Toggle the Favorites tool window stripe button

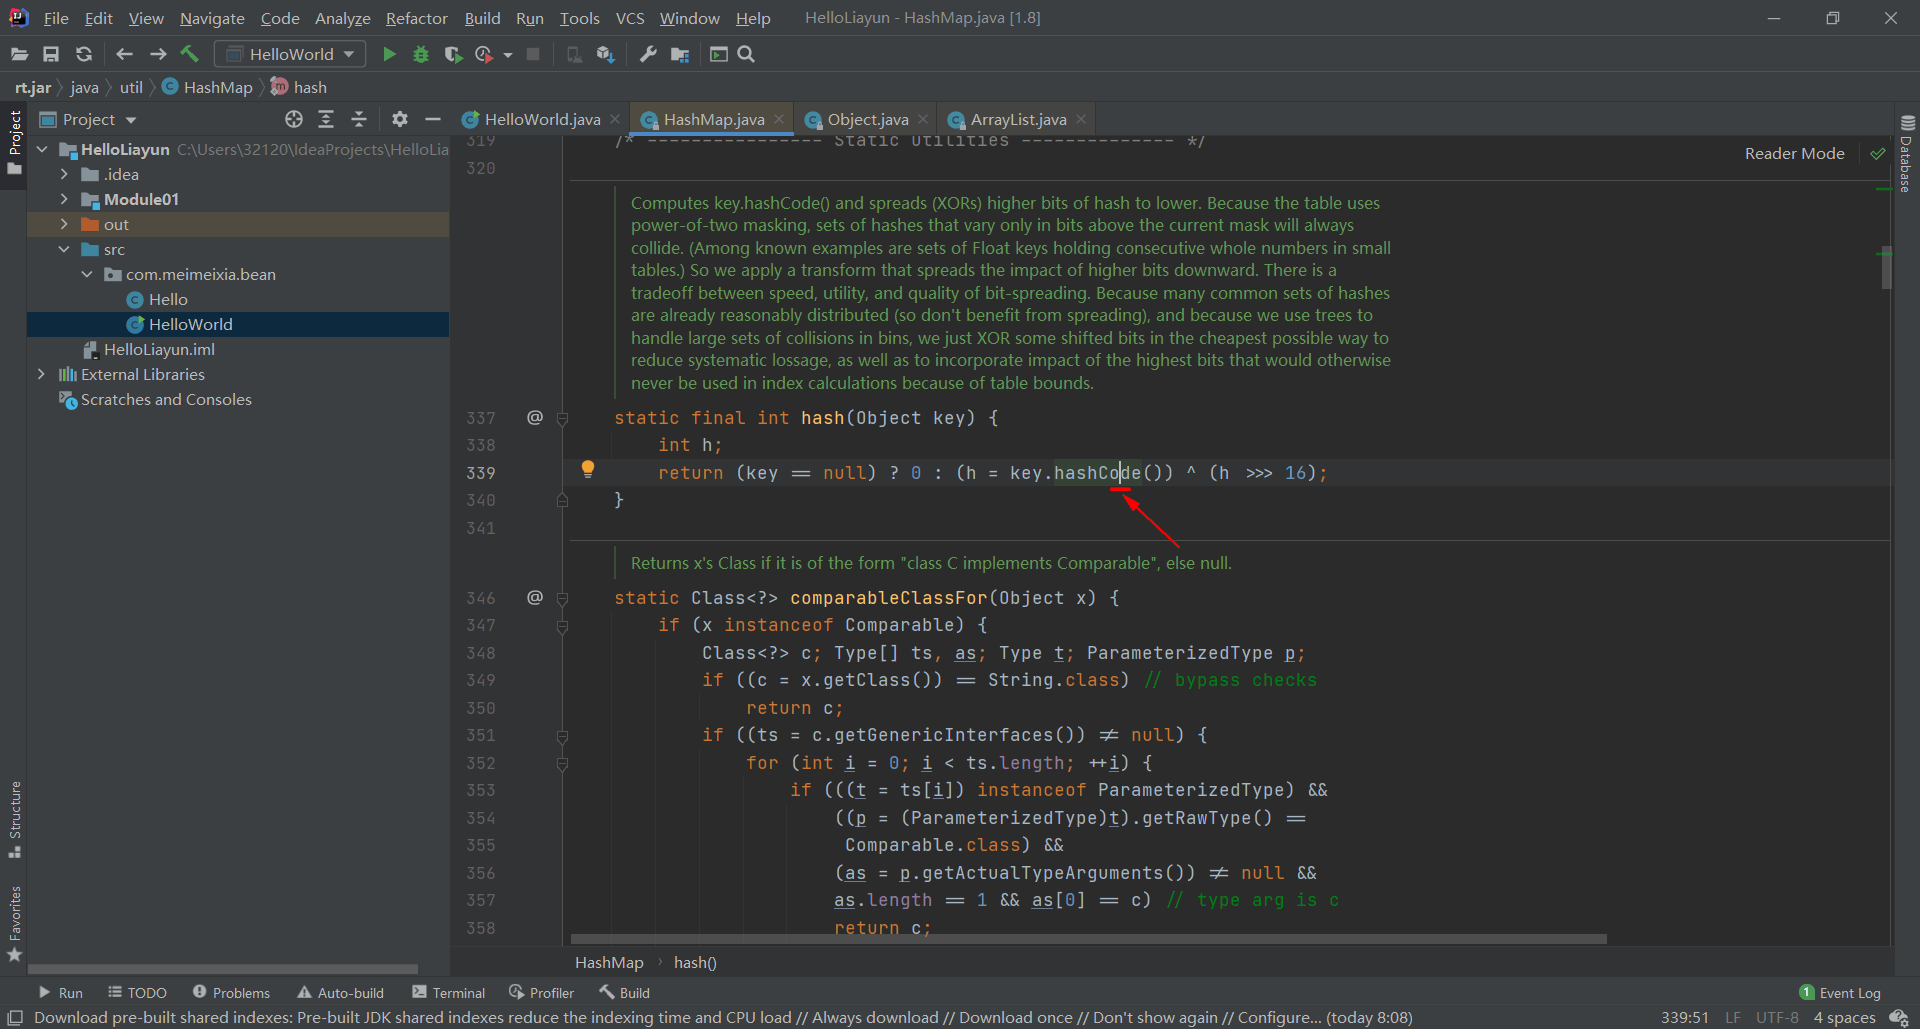14,924
